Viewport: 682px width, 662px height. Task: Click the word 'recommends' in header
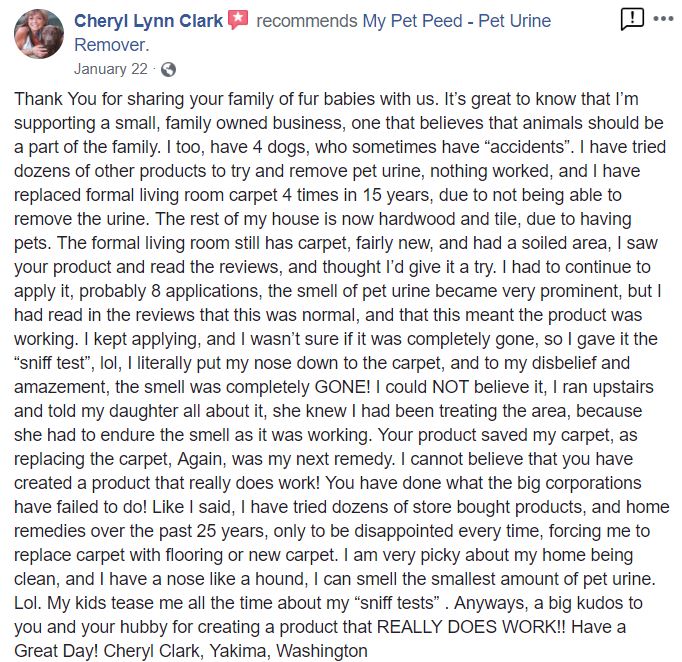click(307, 21)
